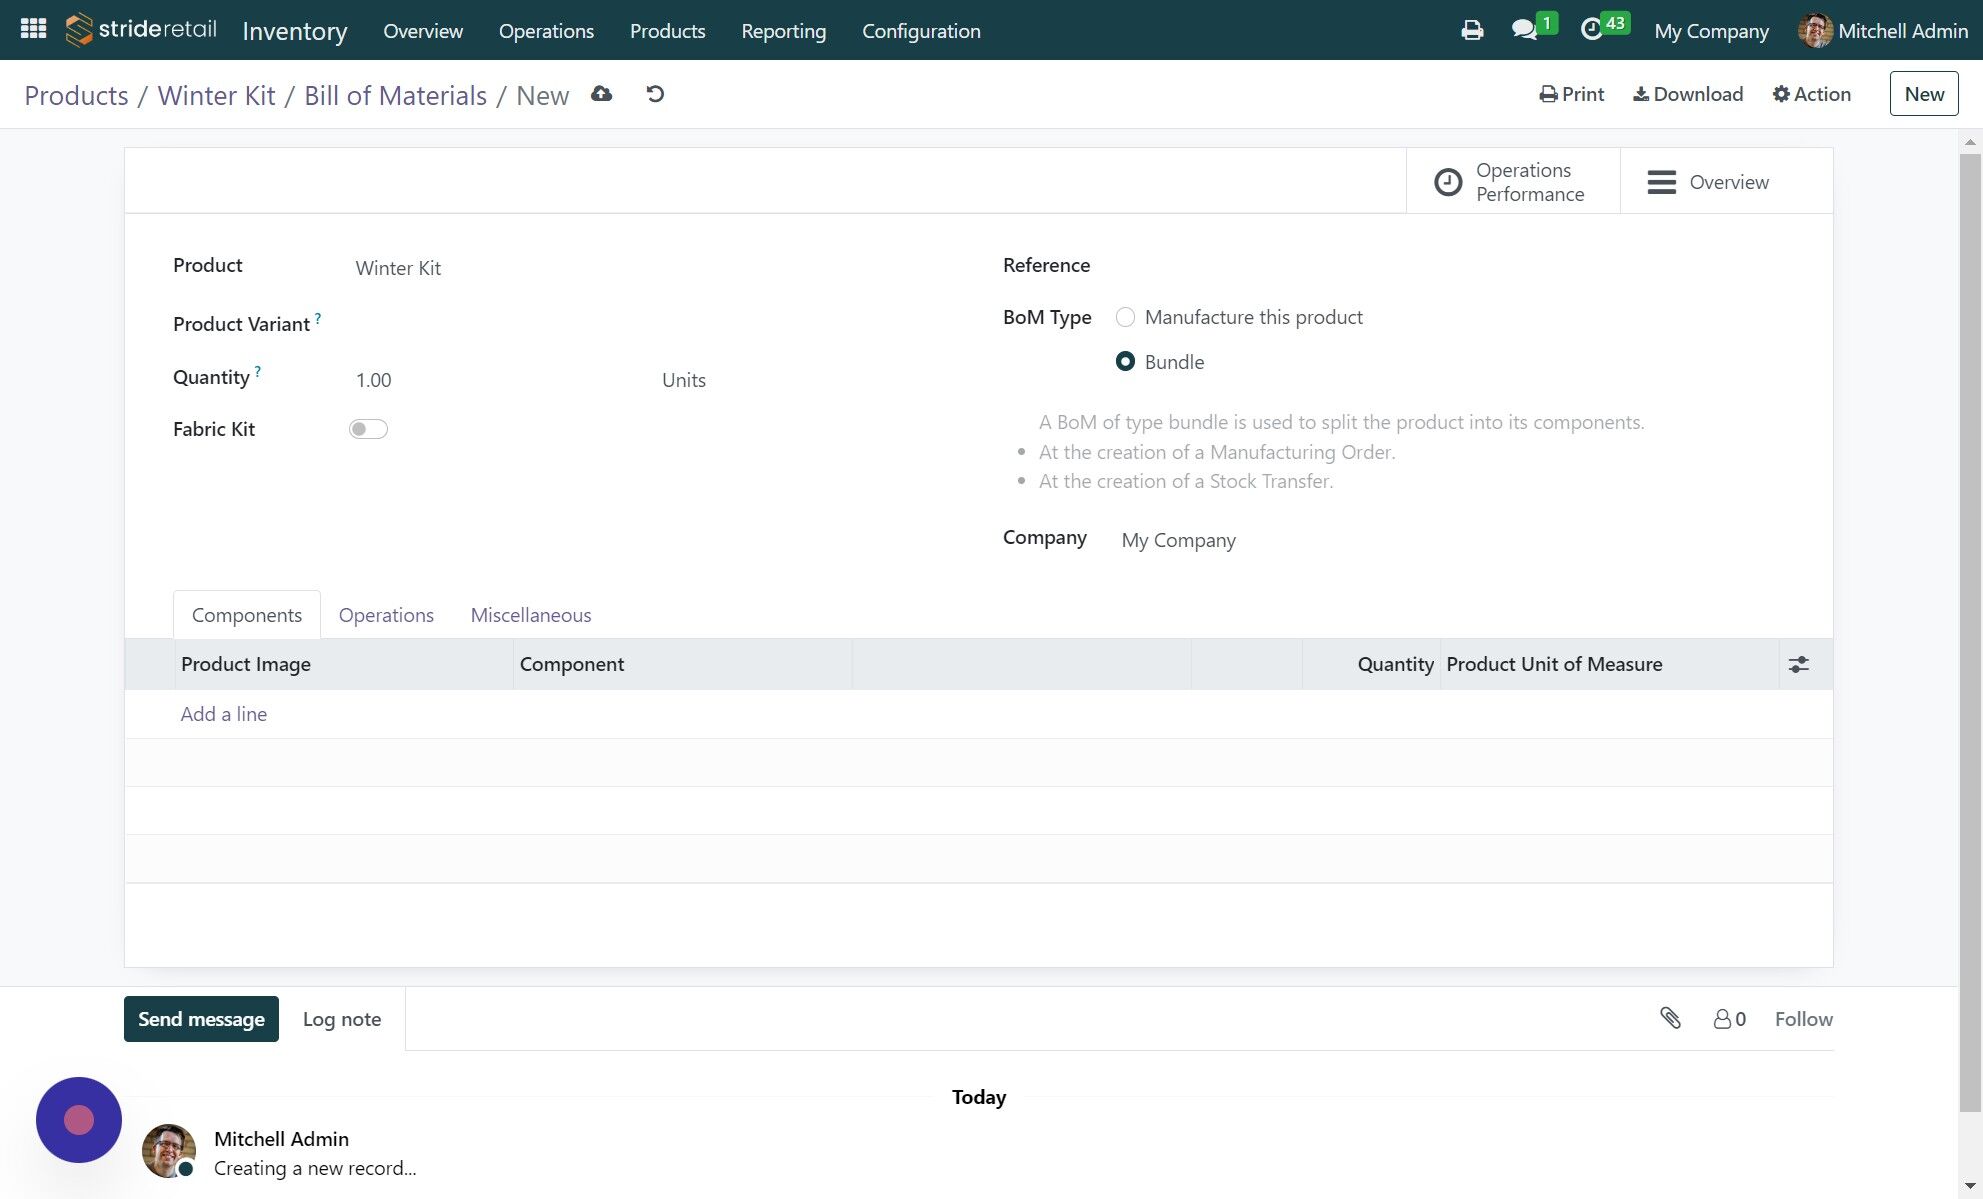Click the Quantity help question mark
The image size is (1983, 1199).
tap(258, 371)
